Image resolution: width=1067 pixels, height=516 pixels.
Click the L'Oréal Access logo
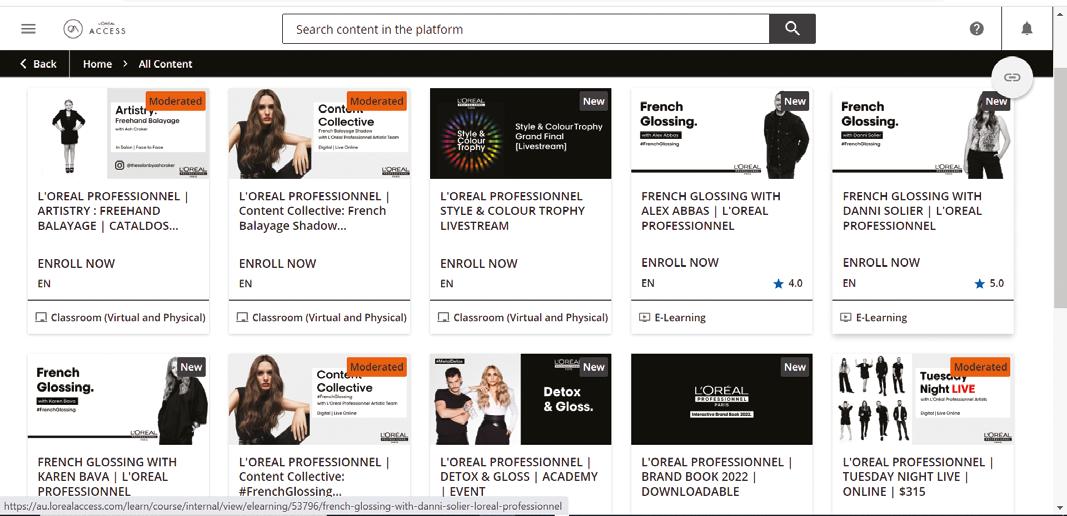[94, 29]
